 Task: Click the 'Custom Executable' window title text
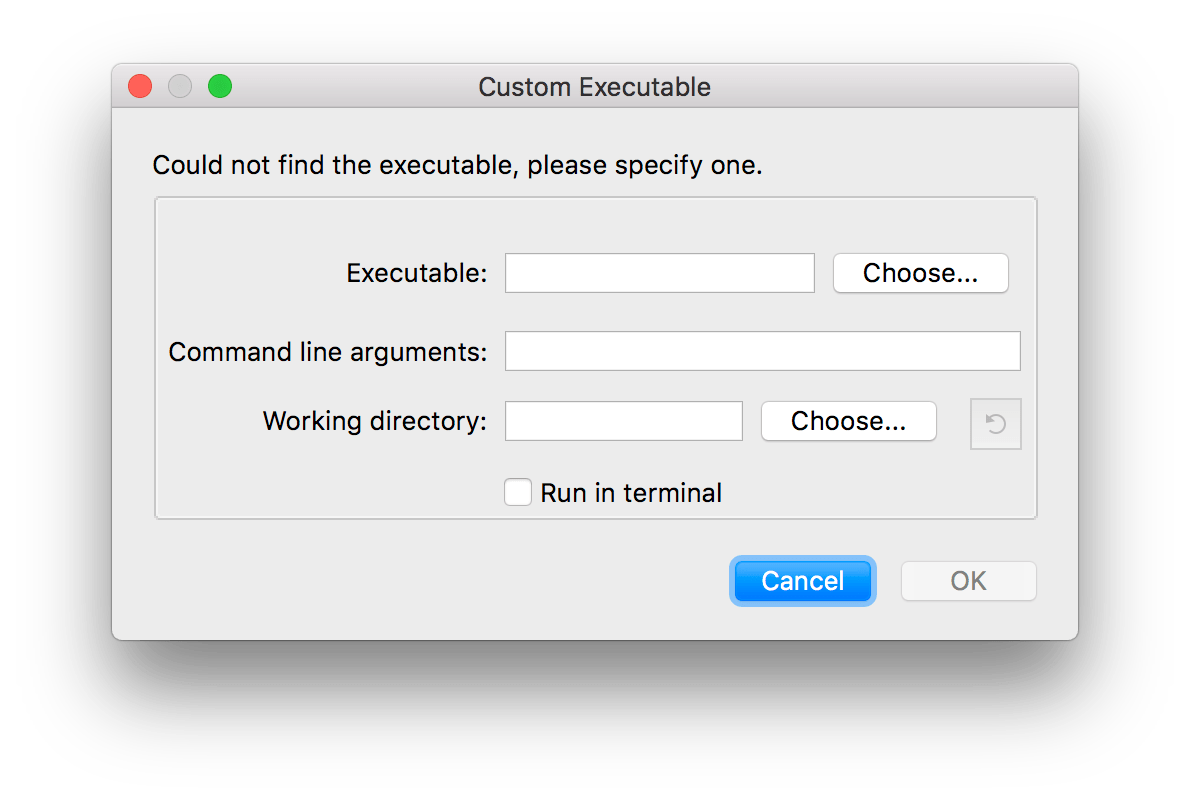click(594, 87)
